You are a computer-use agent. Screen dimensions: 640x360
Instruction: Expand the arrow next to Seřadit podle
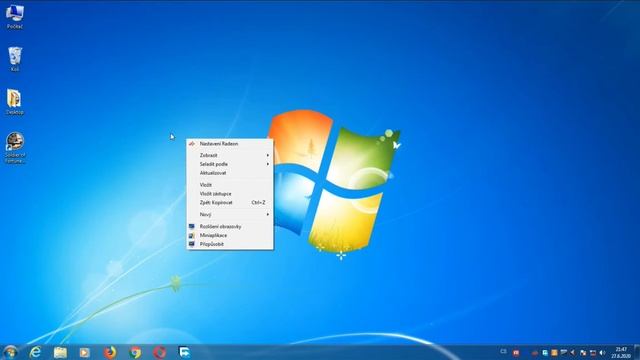tap(268, 164)
